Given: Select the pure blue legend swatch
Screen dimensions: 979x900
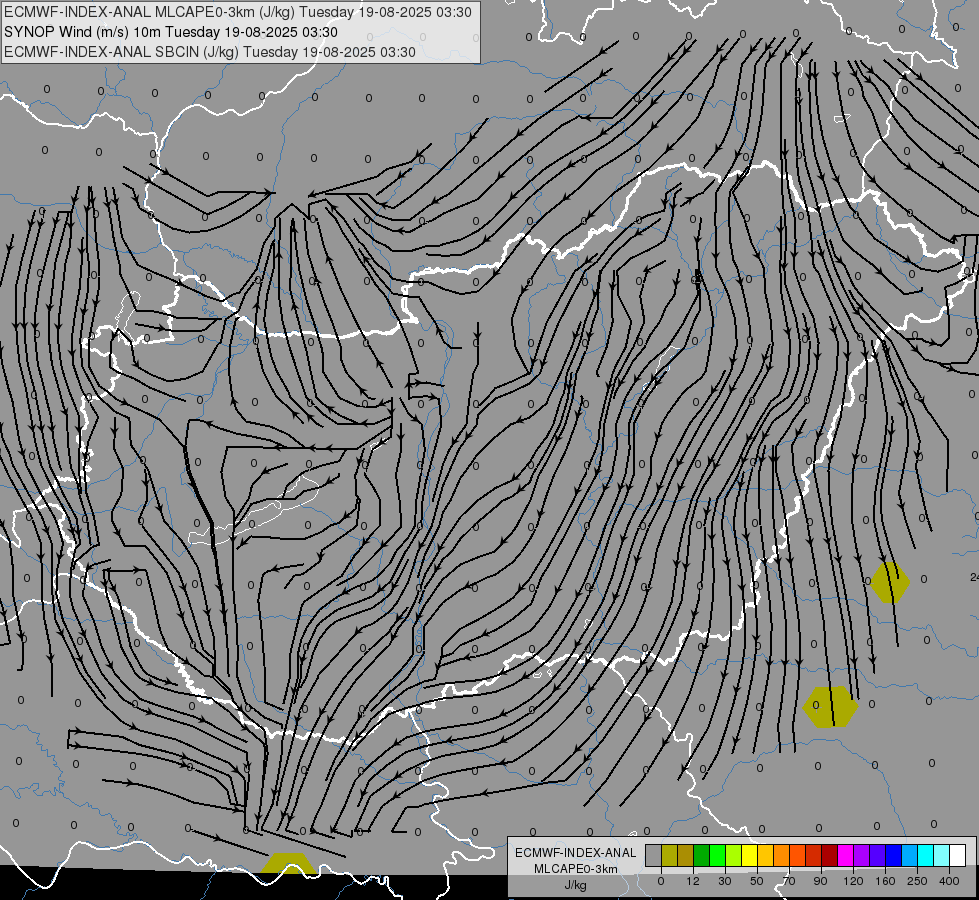Looking at the screenshot, I should (x=893, y=856).
